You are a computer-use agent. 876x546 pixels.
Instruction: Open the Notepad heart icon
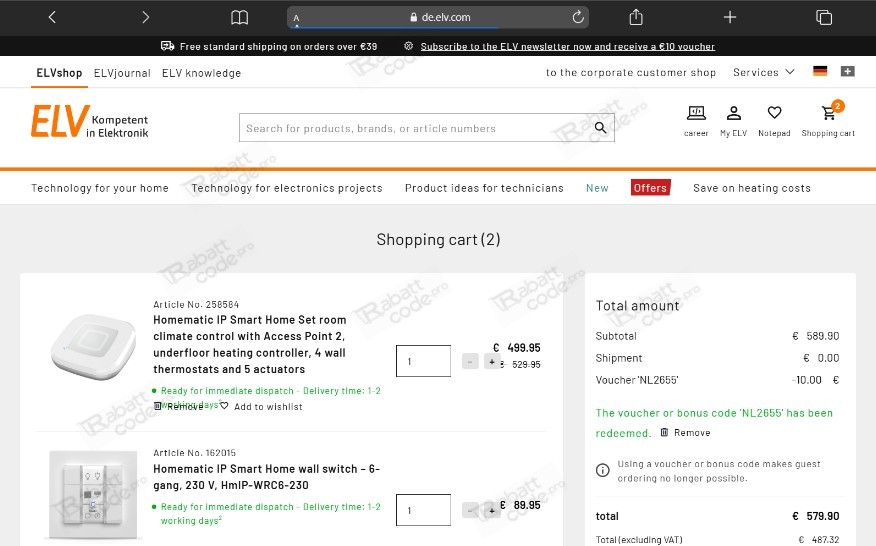[x=774, y=121]
